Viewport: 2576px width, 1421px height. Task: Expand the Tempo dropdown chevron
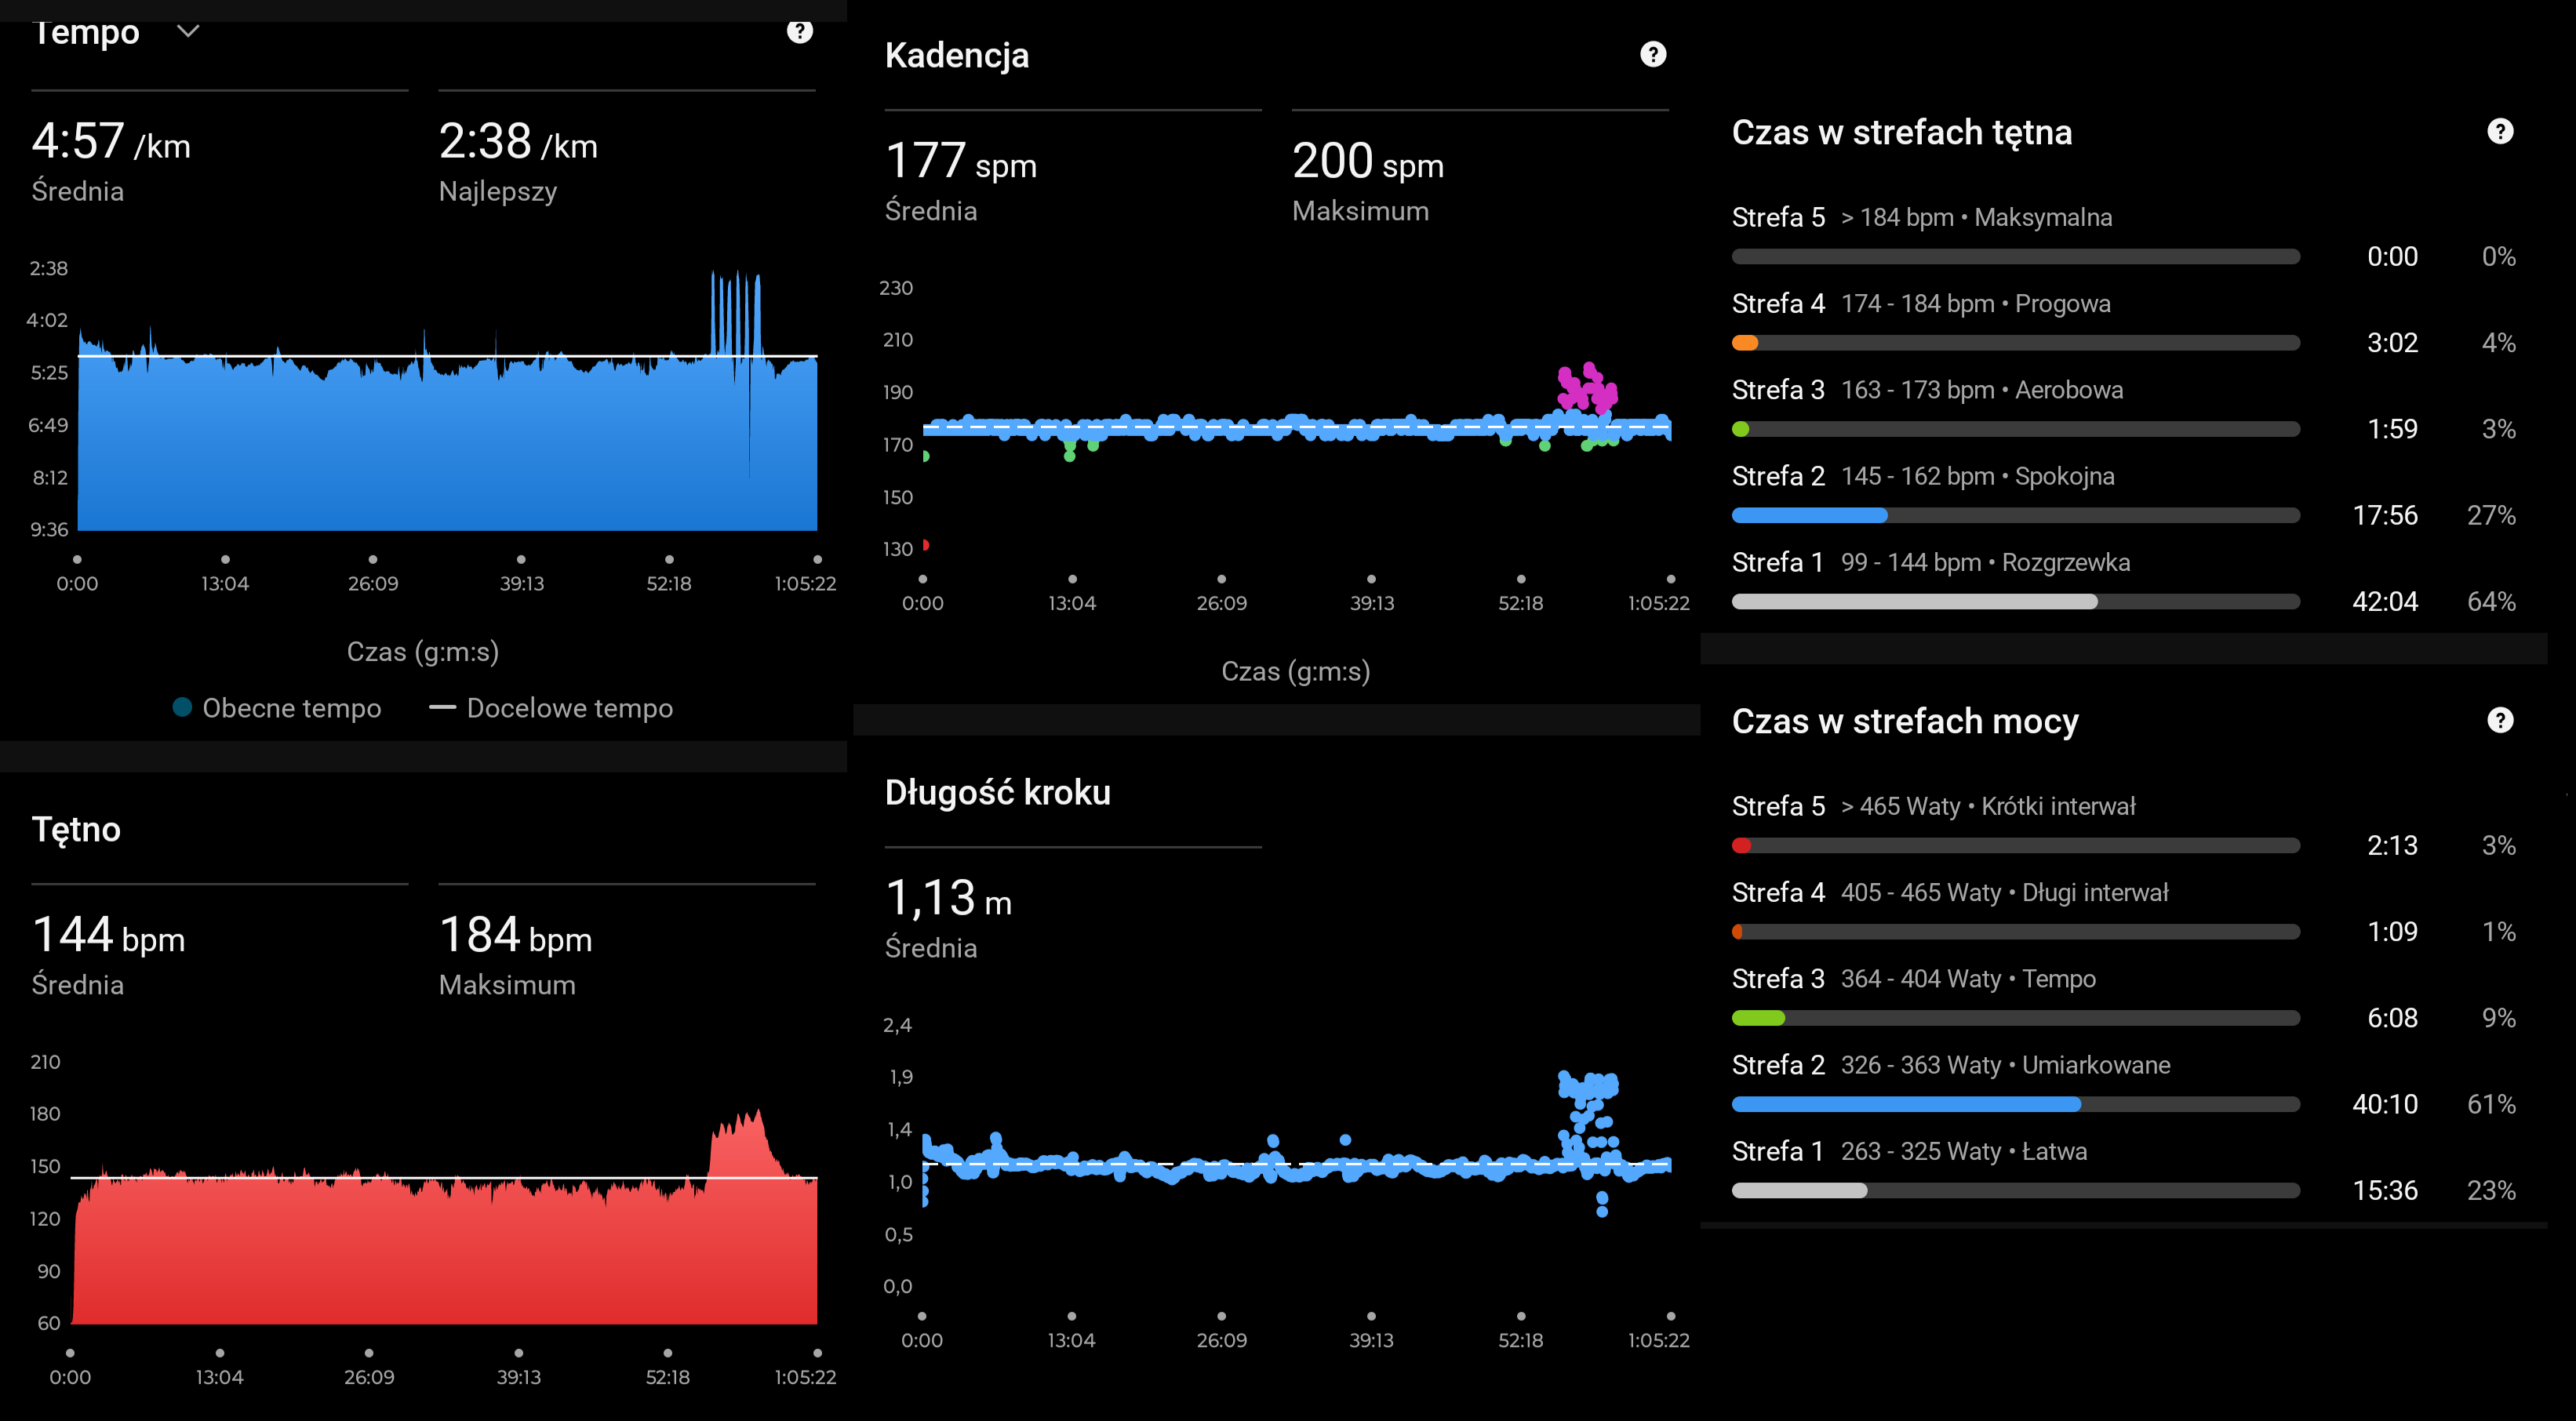click(x=187, y=31)
